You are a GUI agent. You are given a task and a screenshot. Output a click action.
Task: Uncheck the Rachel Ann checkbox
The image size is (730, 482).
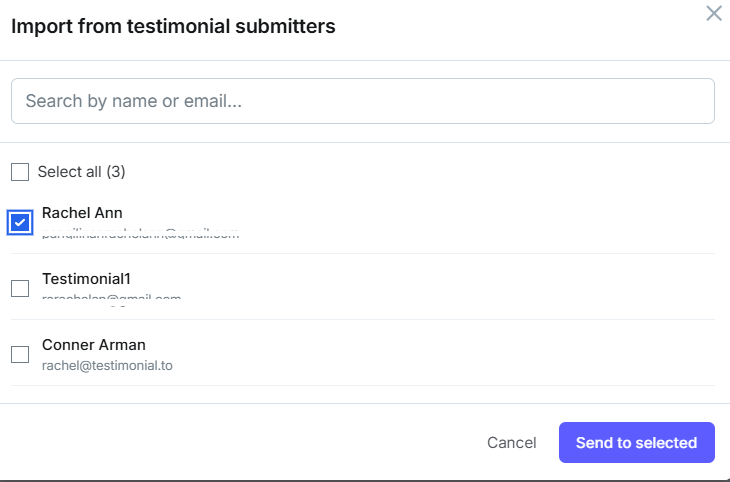20,223
